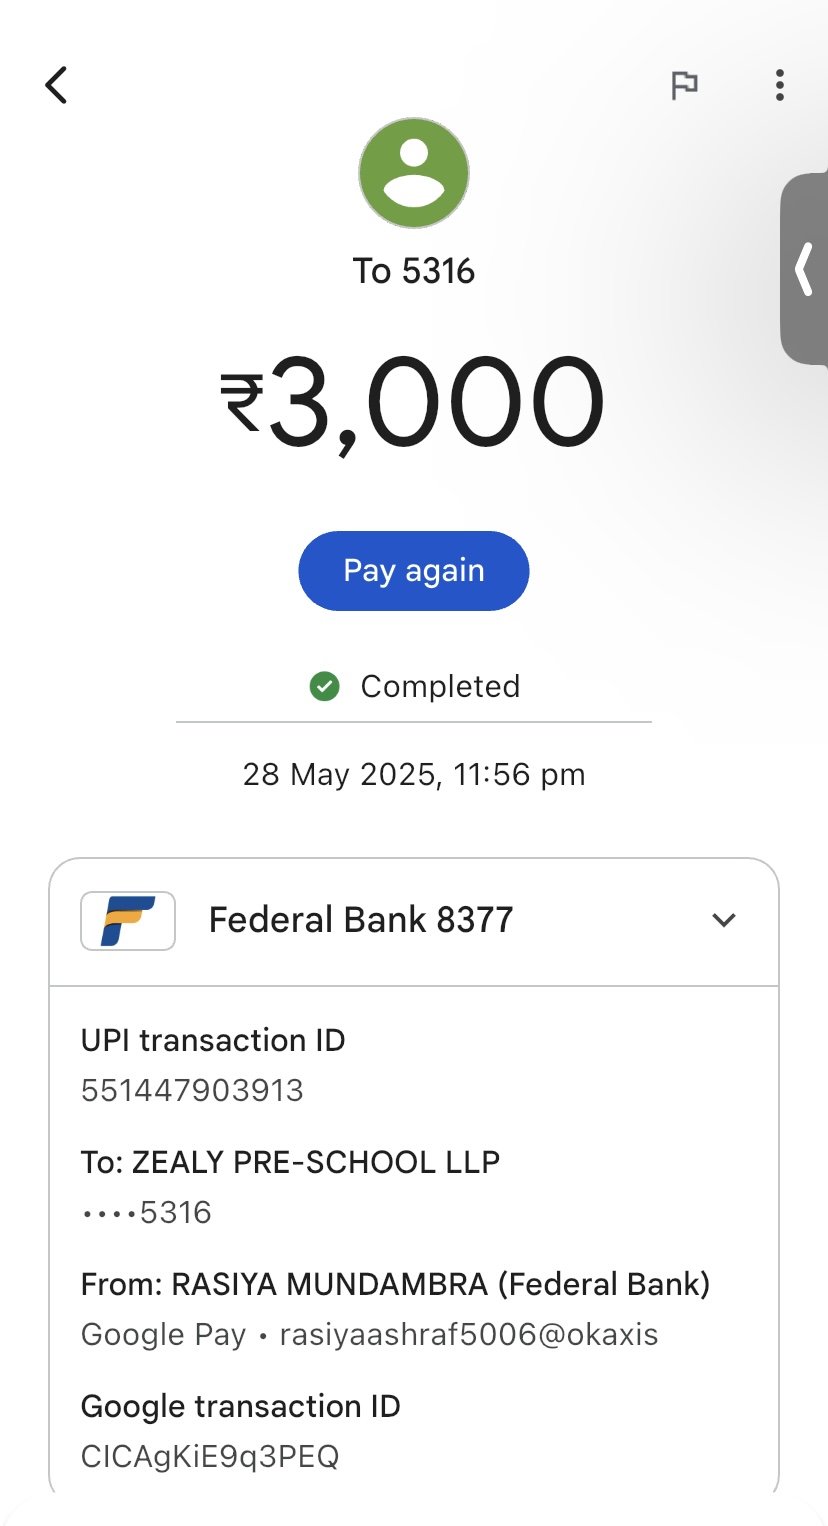Viewport: 828px width, 1526px height.
Task: Go back using the back arrow
Action: (57, 85)
